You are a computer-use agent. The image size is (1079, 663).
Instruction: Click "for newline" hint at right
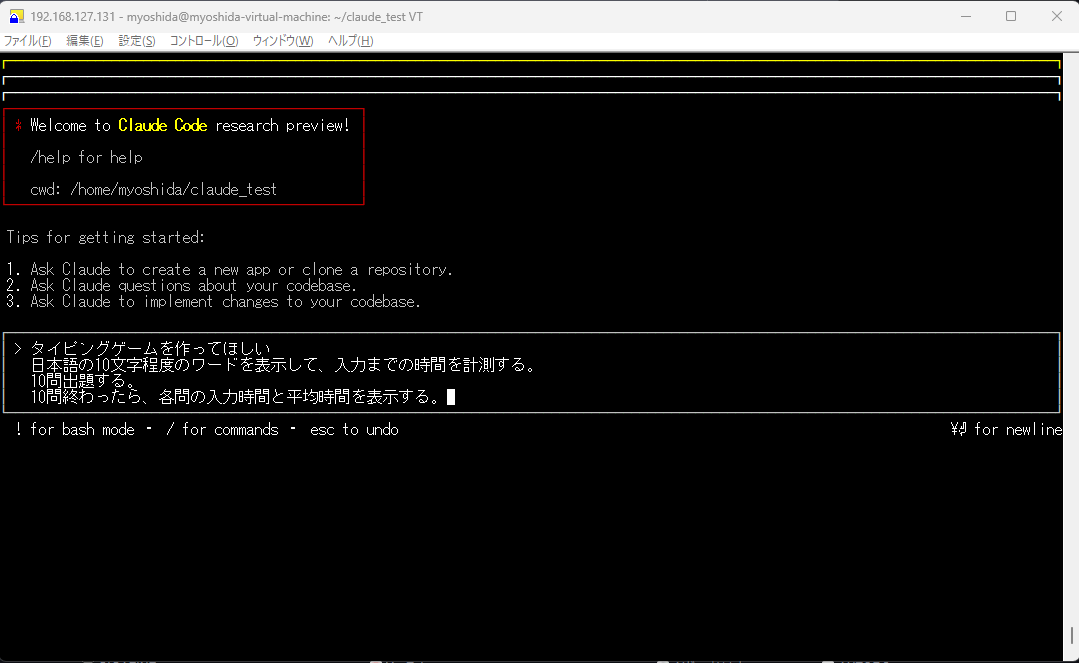pos(1006,430)
